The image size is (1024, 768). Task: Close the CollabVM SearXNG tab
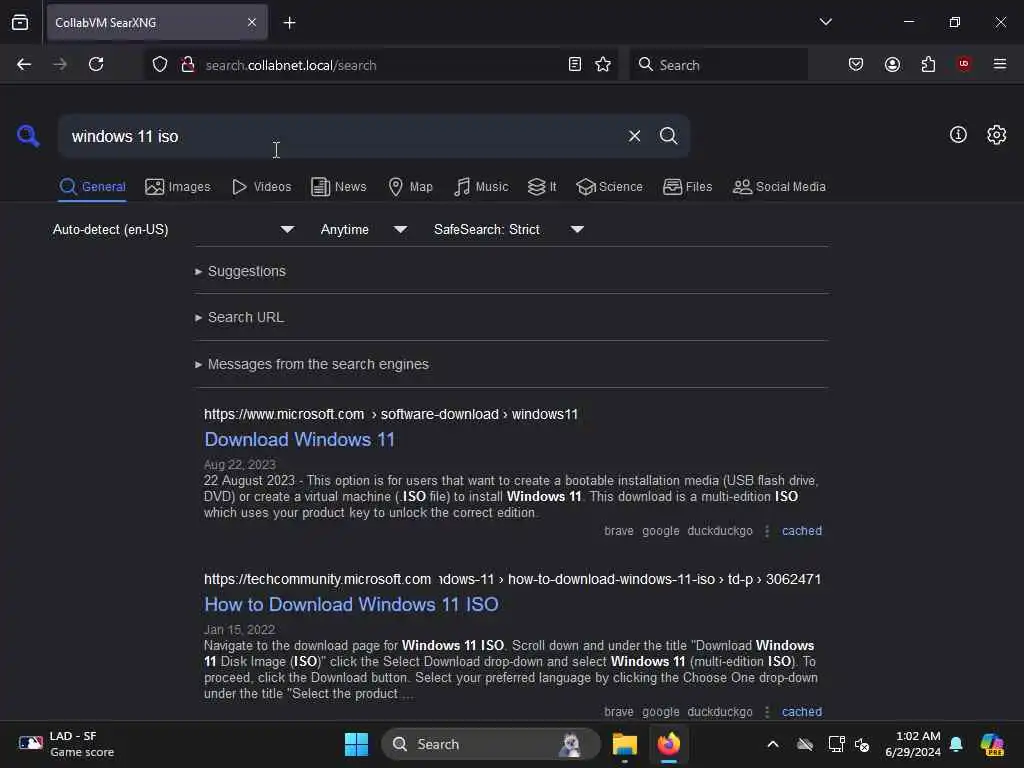252,22
